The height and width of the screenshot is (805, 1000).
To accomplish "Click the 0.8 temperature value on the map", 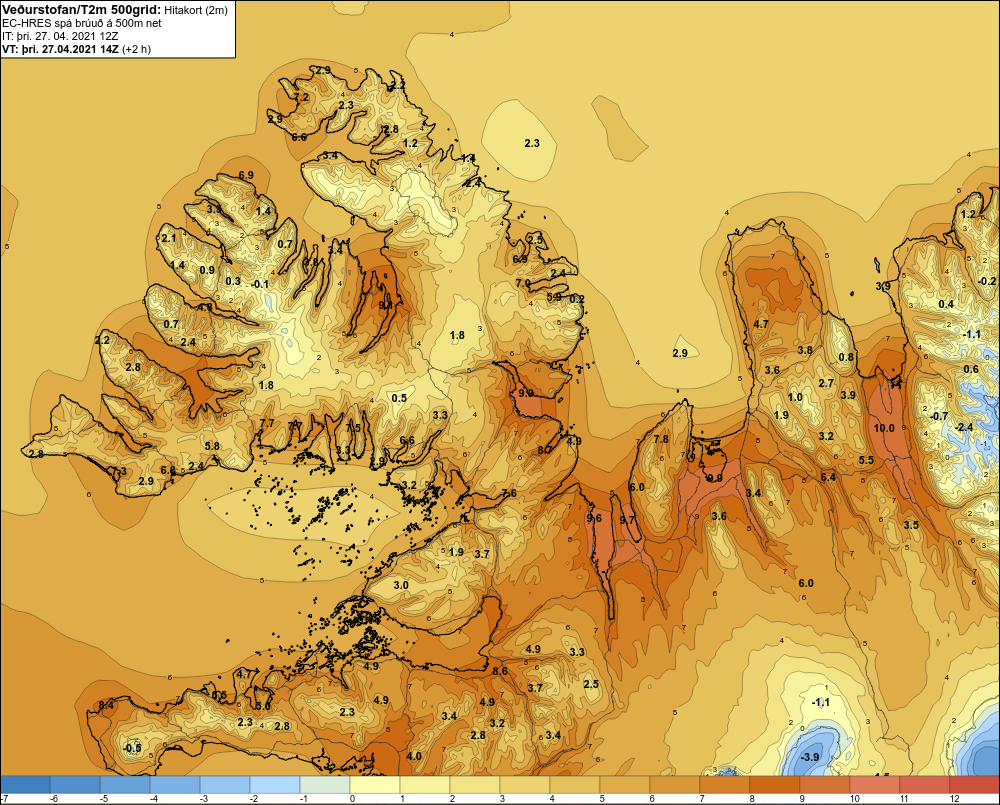I will (846, 357).
